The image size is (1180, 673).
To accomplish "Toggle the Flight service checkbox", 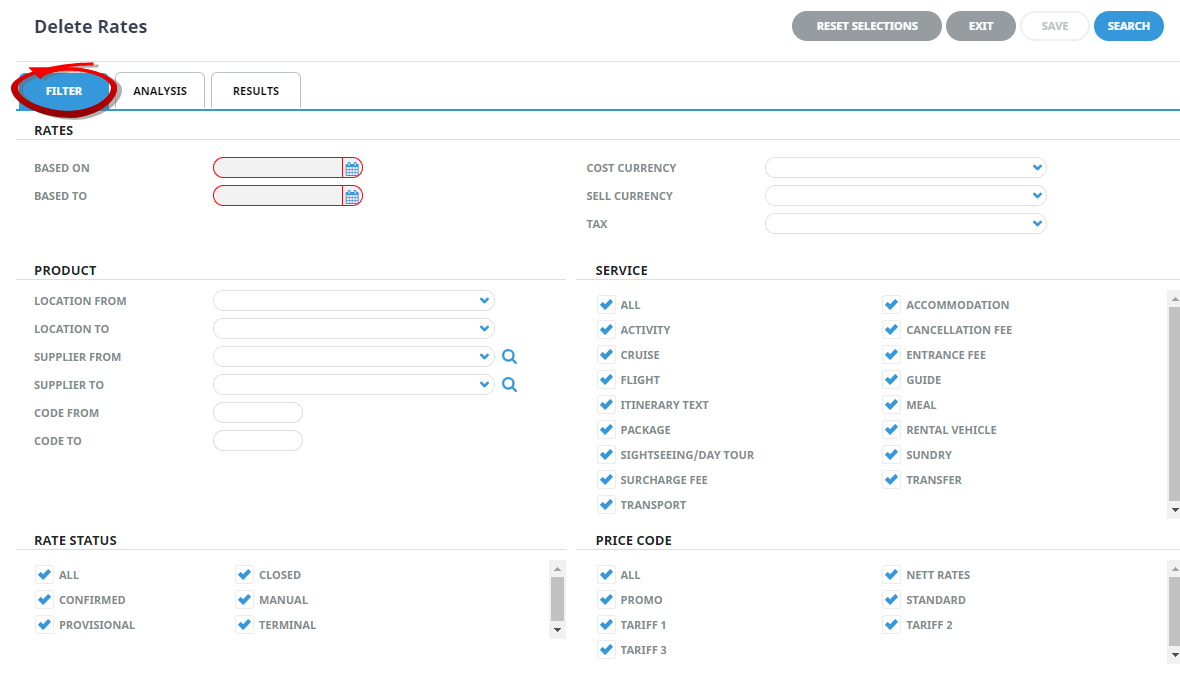I will click(606, 379).
